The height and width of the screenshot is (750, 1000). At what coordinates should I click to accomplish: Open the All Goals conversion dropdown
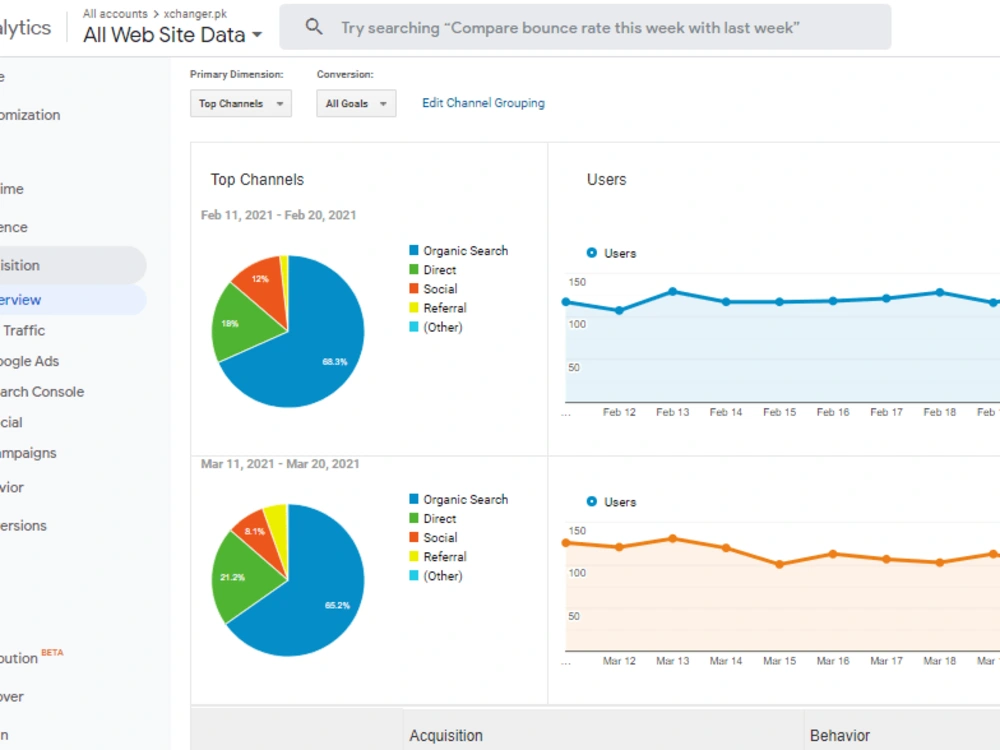coord(356,103)
